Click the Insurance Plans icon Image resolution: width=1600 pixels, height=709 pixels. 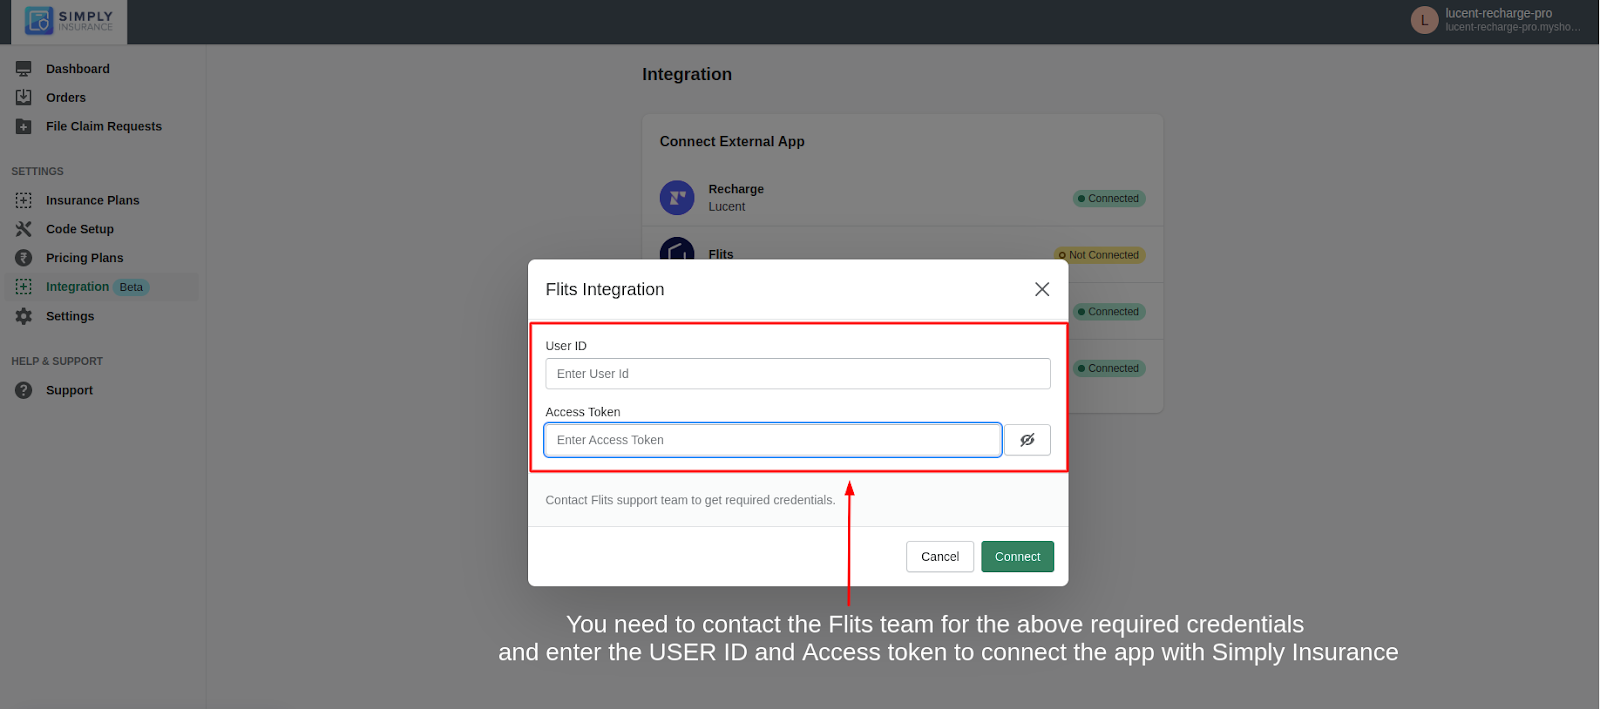pos(24,200)
